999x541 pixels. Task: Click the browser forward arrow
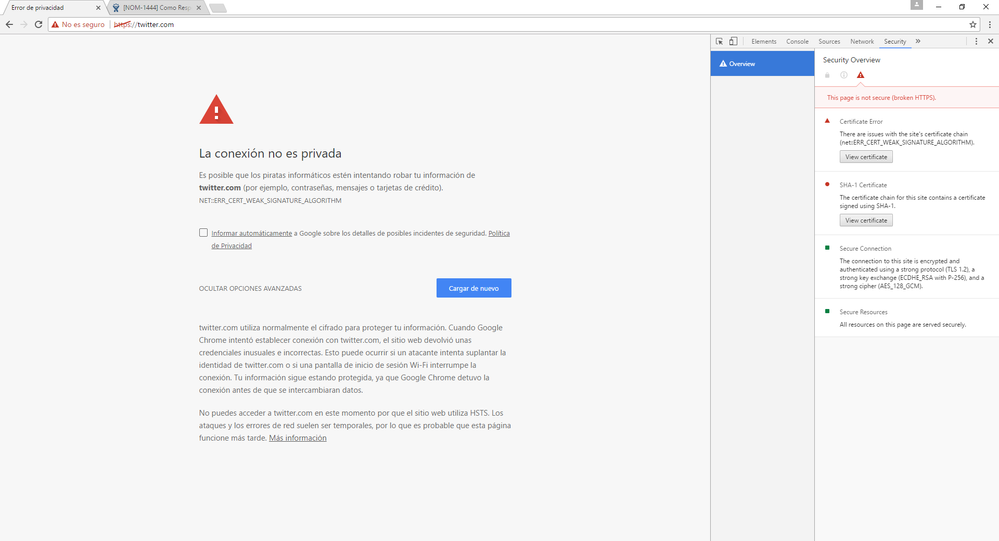pyautogui.click(x=24, y=24)
